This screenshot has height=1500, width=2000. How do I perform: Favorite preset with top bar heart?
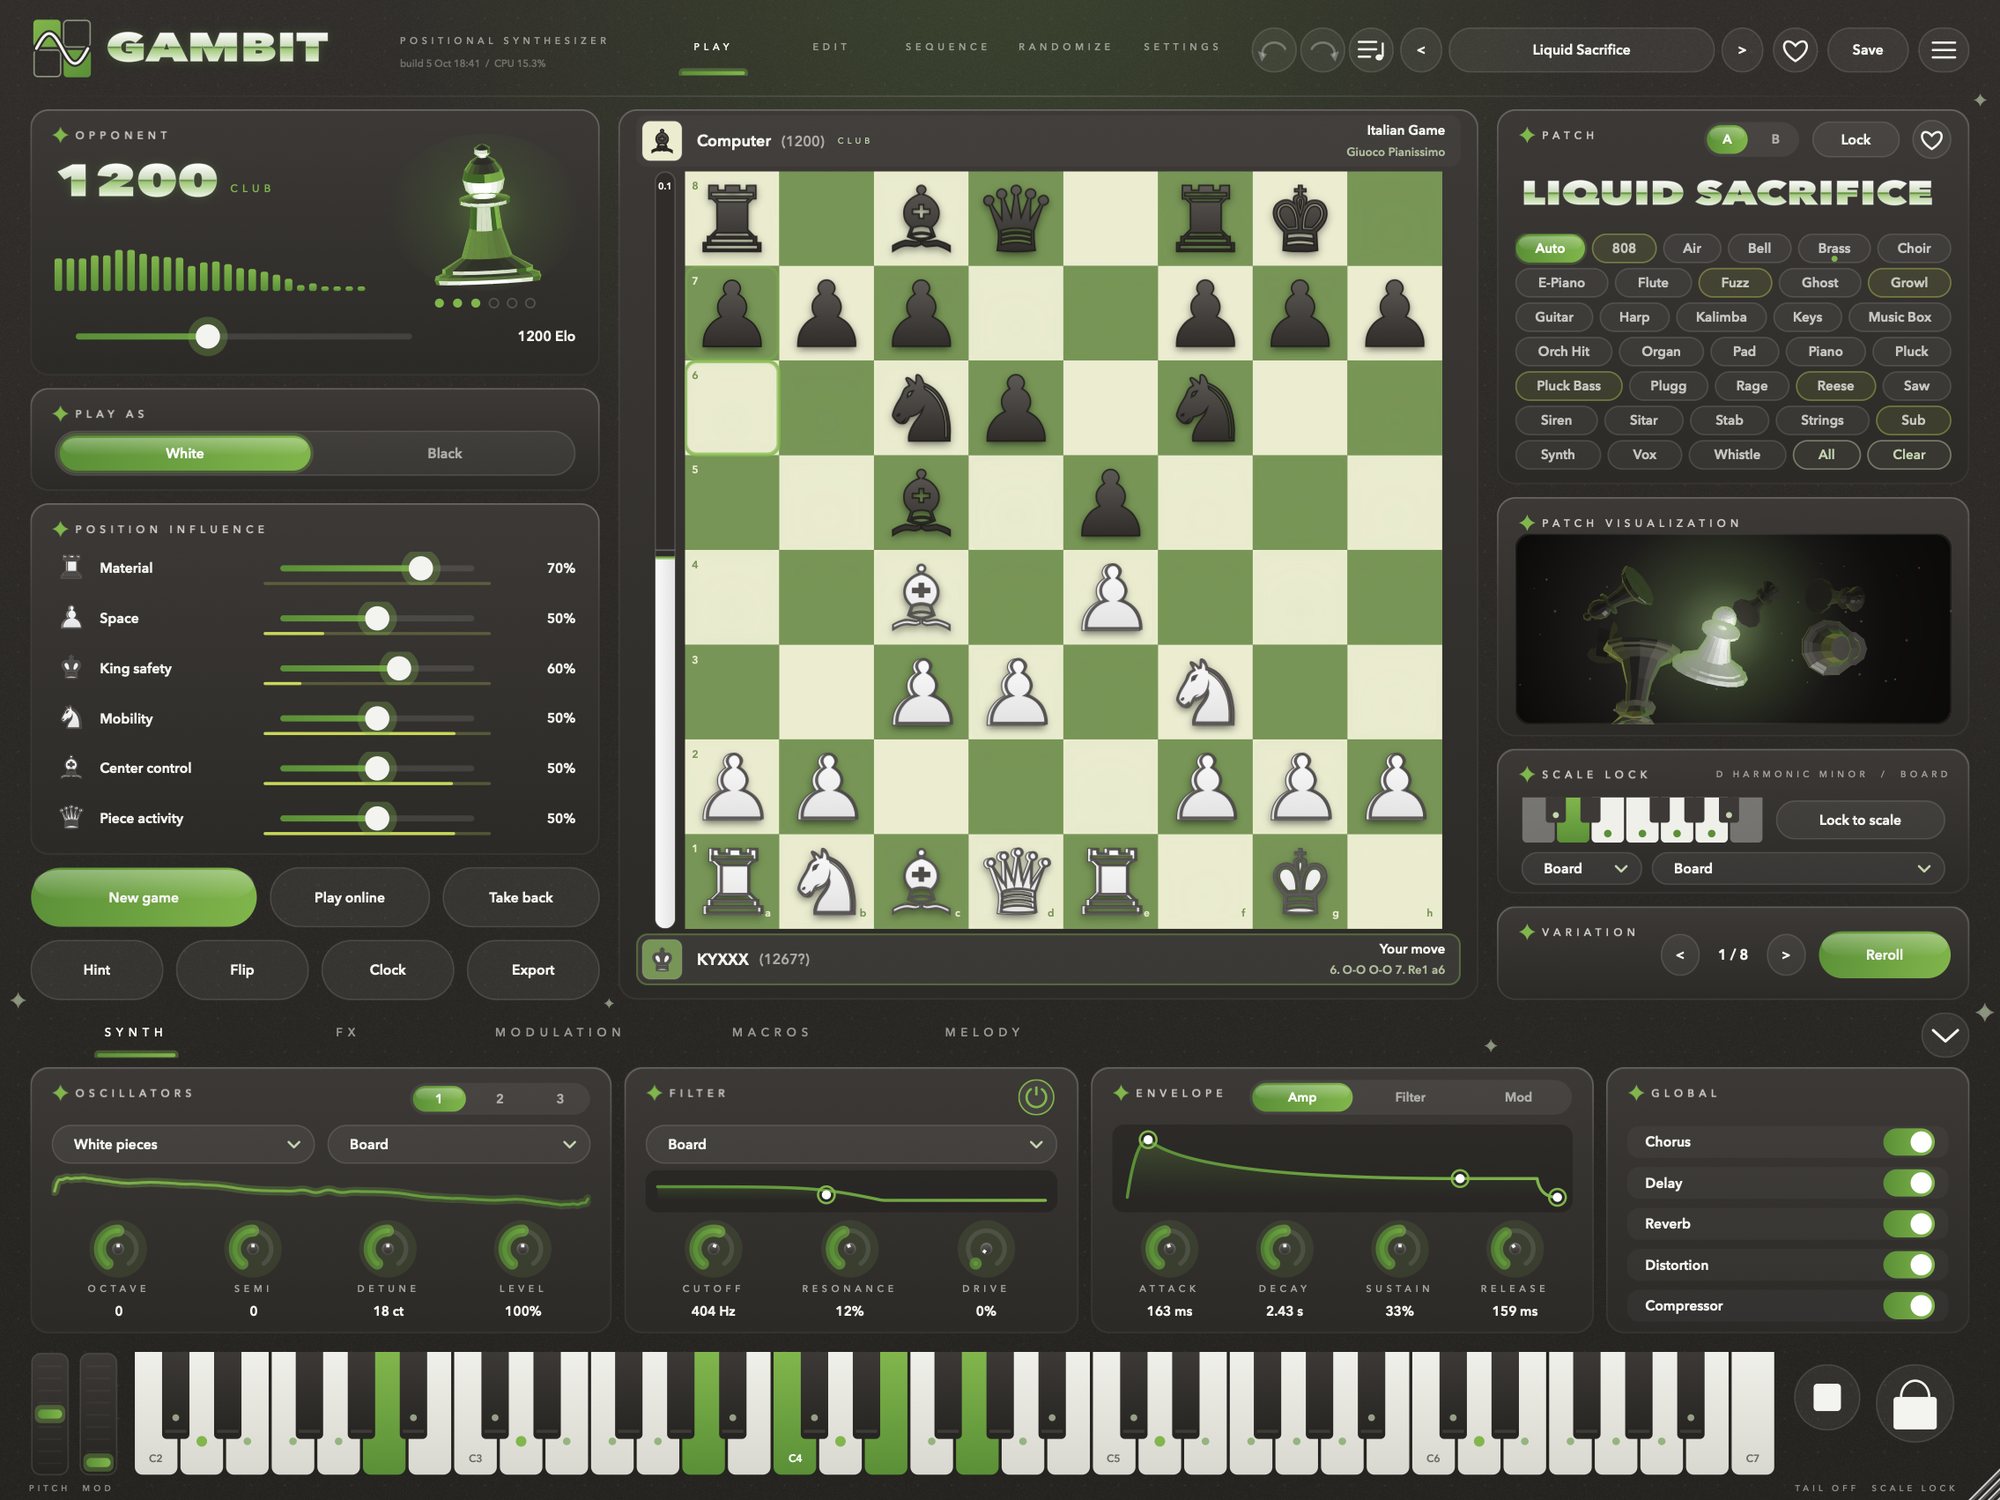[1795, 50]
